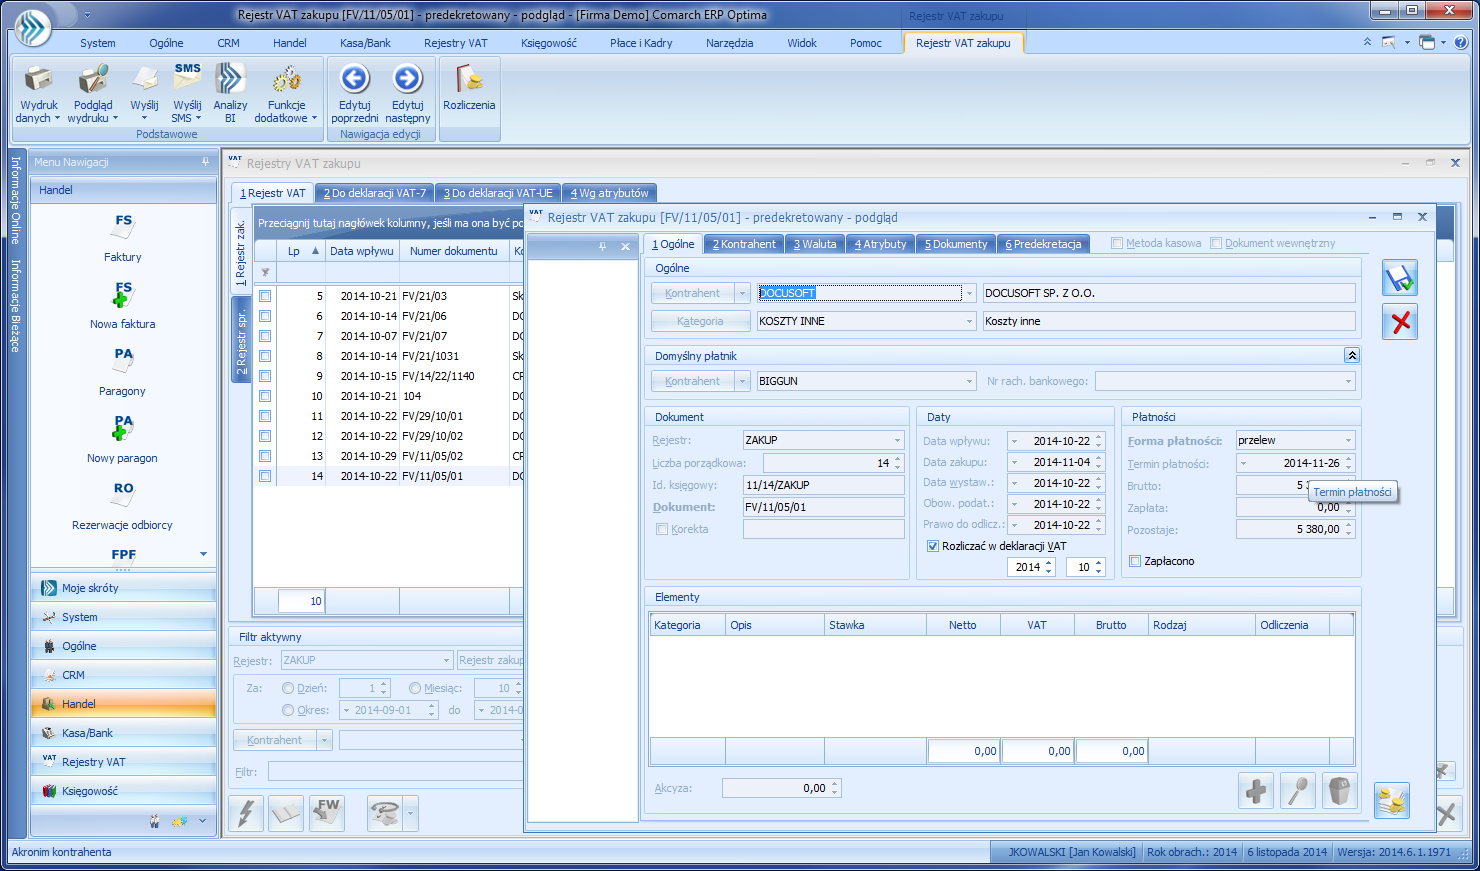Open Rezerwacje odbiorcy in navigation

[x=123, y=506]
